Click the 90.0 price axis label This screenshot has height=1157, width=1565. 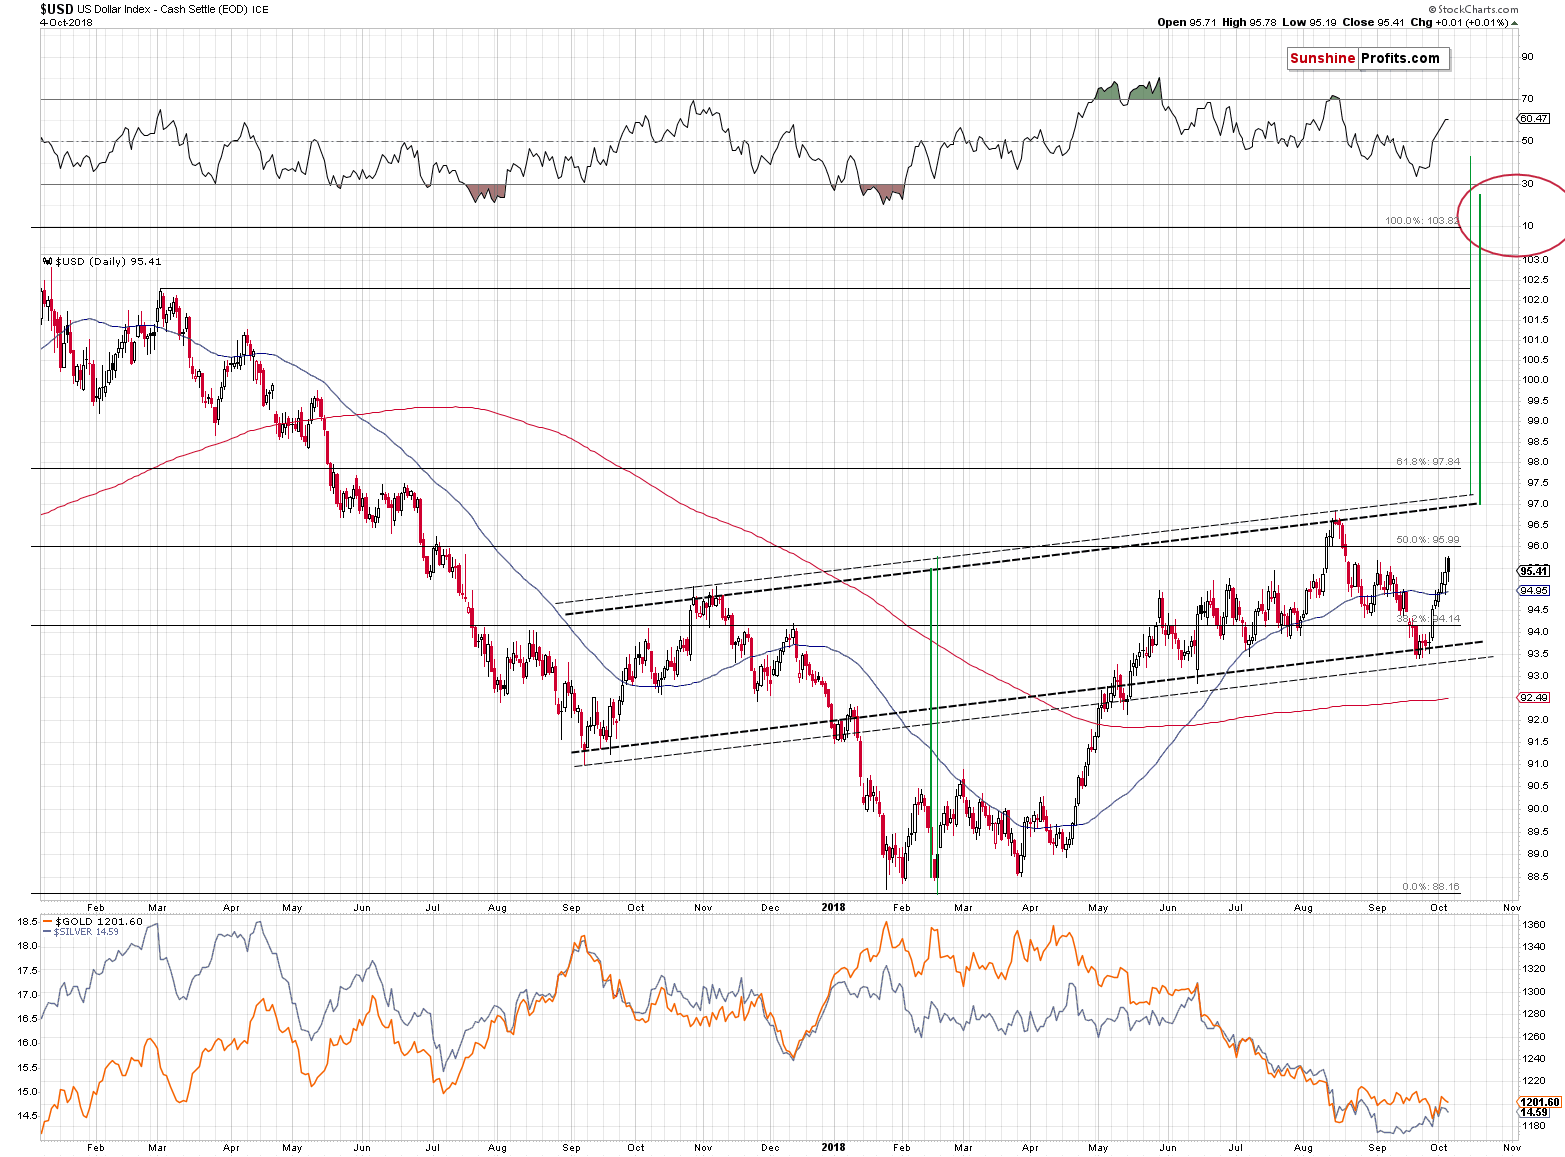tap(1535, 809)
